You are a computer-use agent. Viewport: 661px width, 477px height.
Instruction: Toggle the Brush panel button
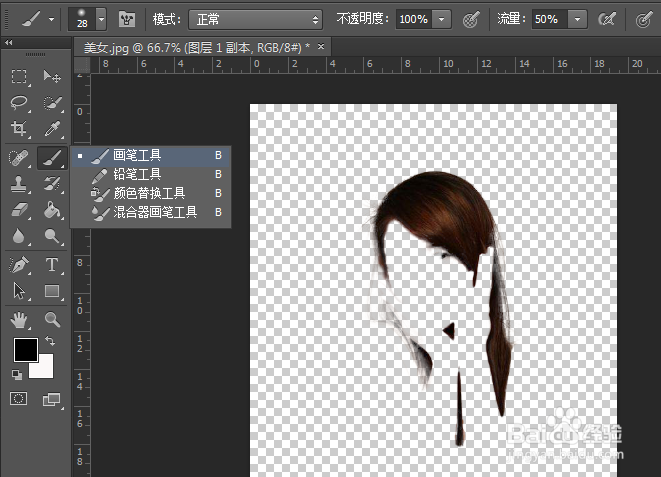127,19
